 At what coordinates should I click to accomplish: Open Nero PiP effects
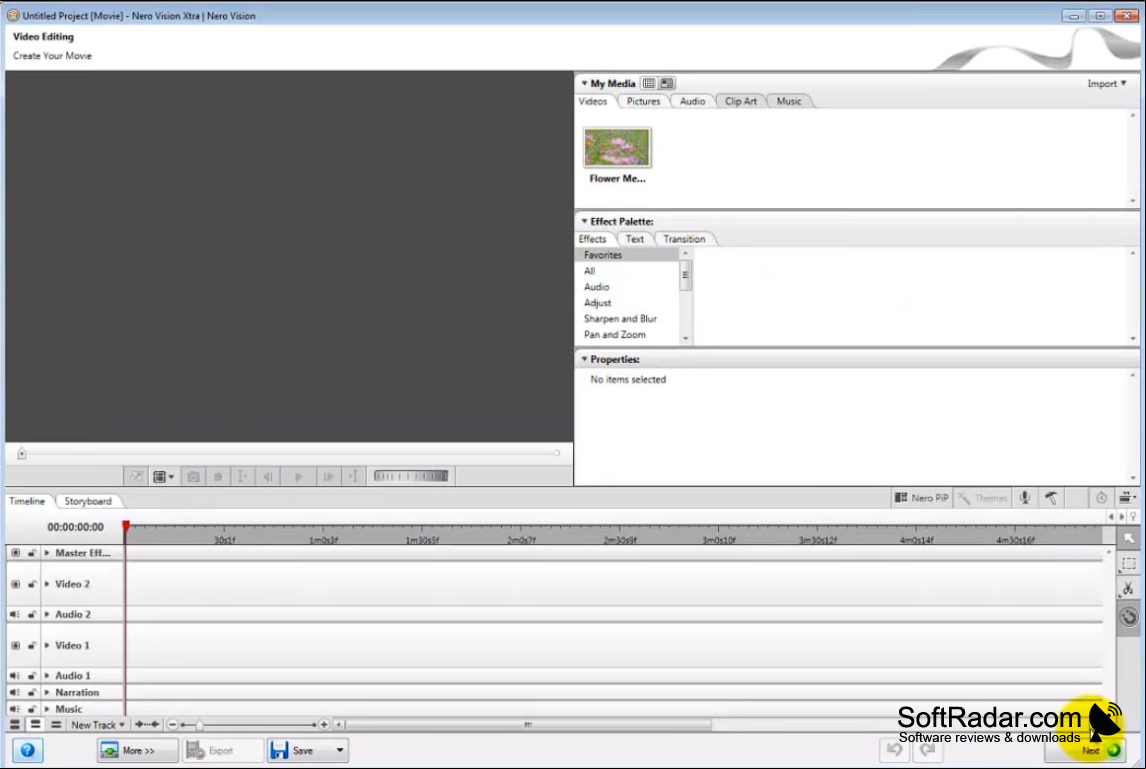pyautogui.click(x=921, y=498)
